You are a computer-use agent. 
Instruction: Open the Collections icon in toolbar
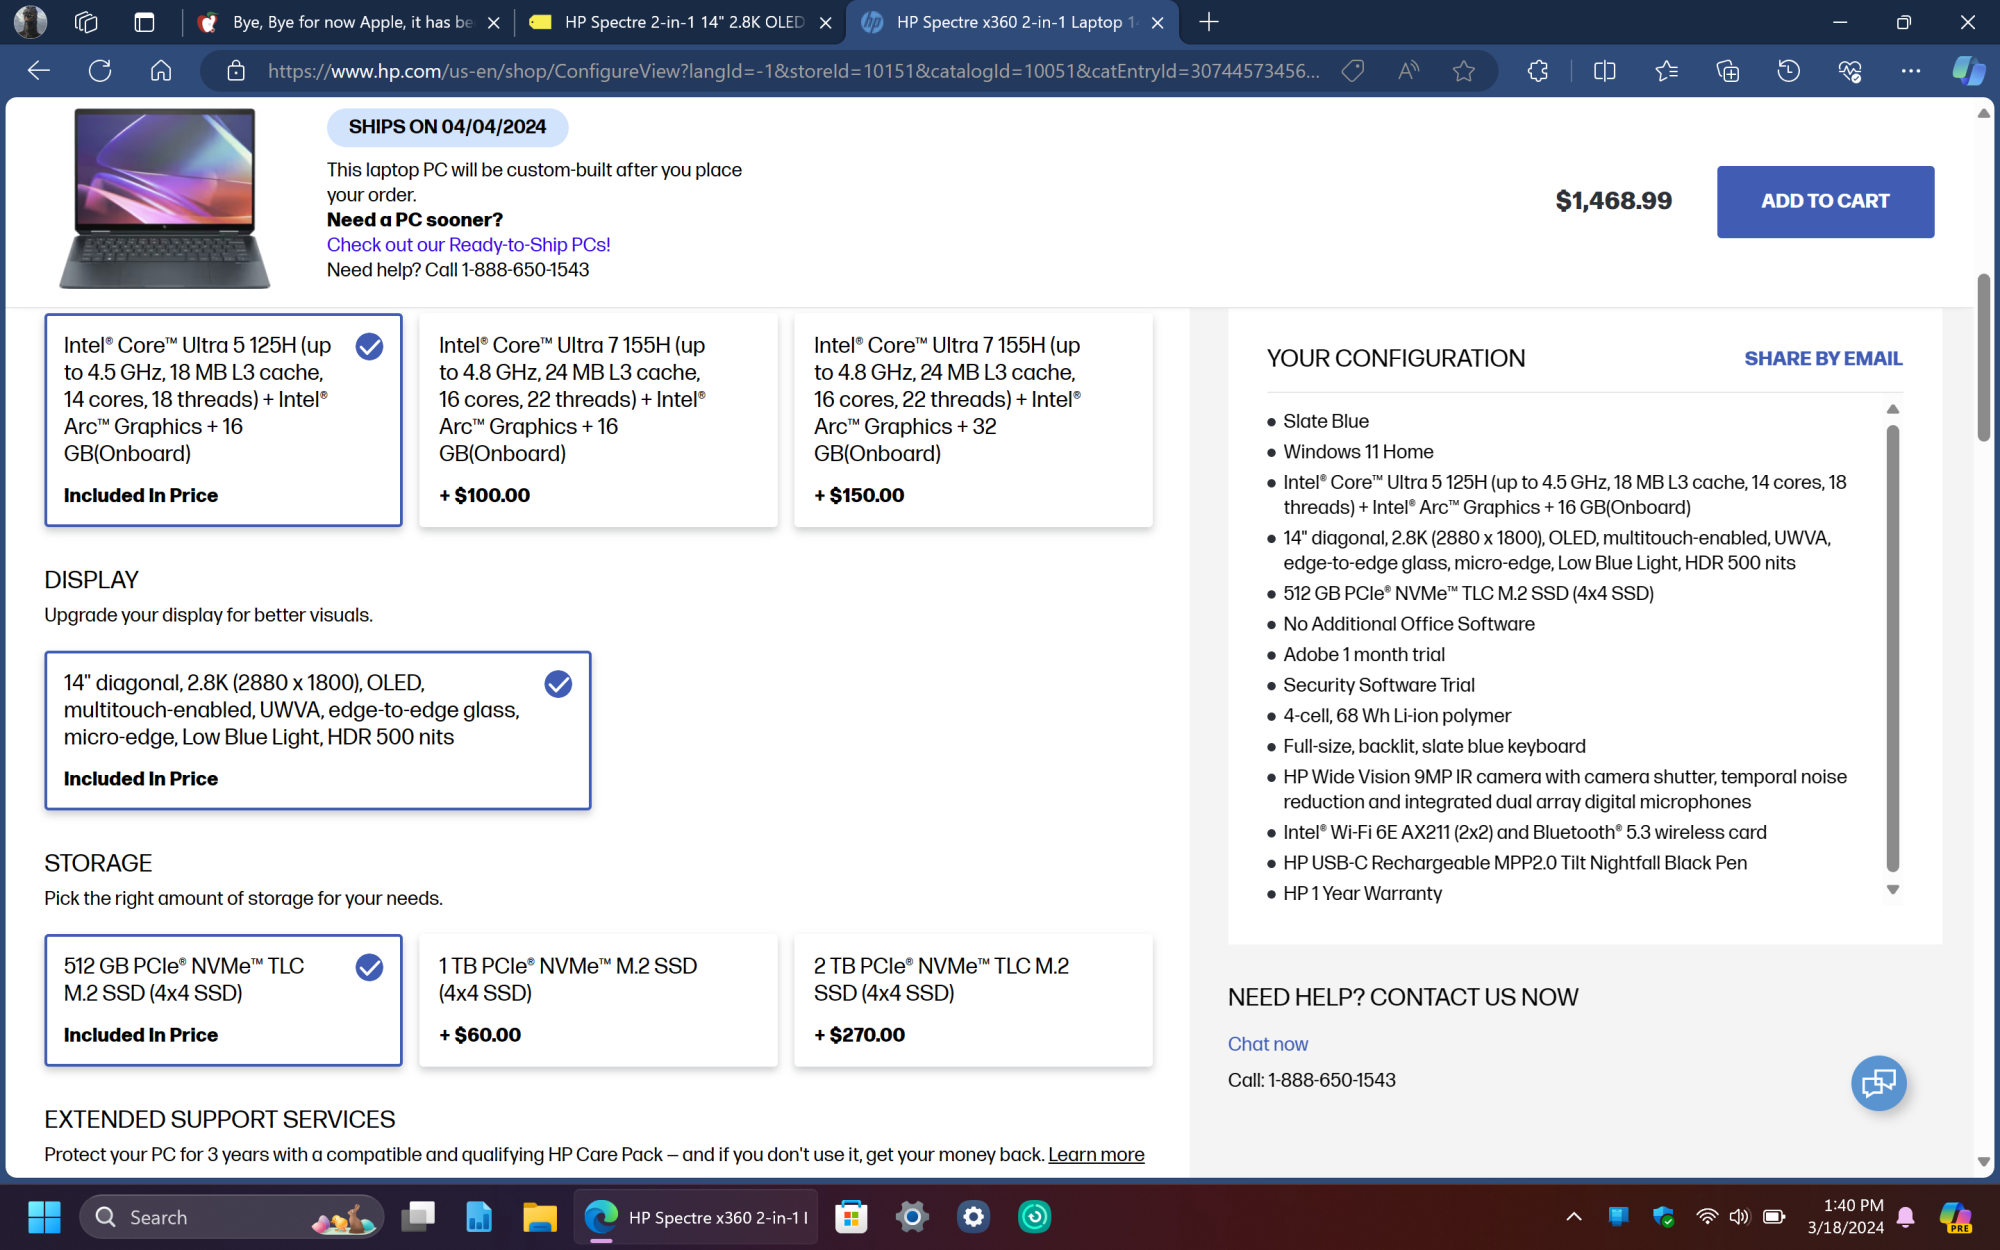1727,71
